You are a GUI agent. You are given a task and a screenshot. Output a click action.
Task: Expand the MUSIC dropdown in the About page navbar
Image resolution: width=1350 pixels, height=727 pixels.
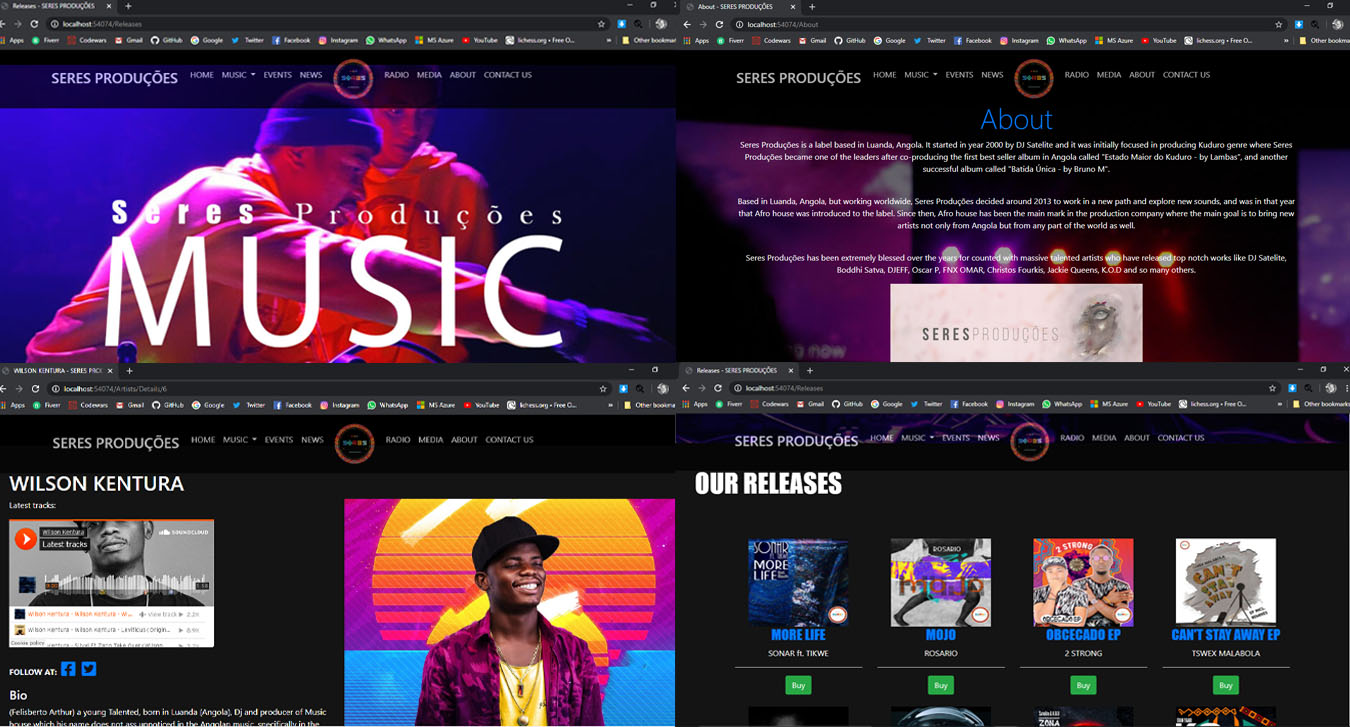[920, 75]
